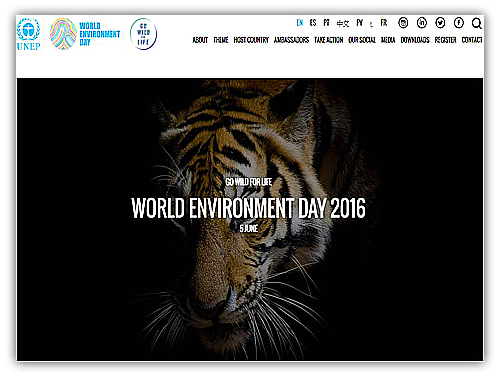Click the Go Wild for Life badge
This screenshot has height=378, width=500.
143,34
